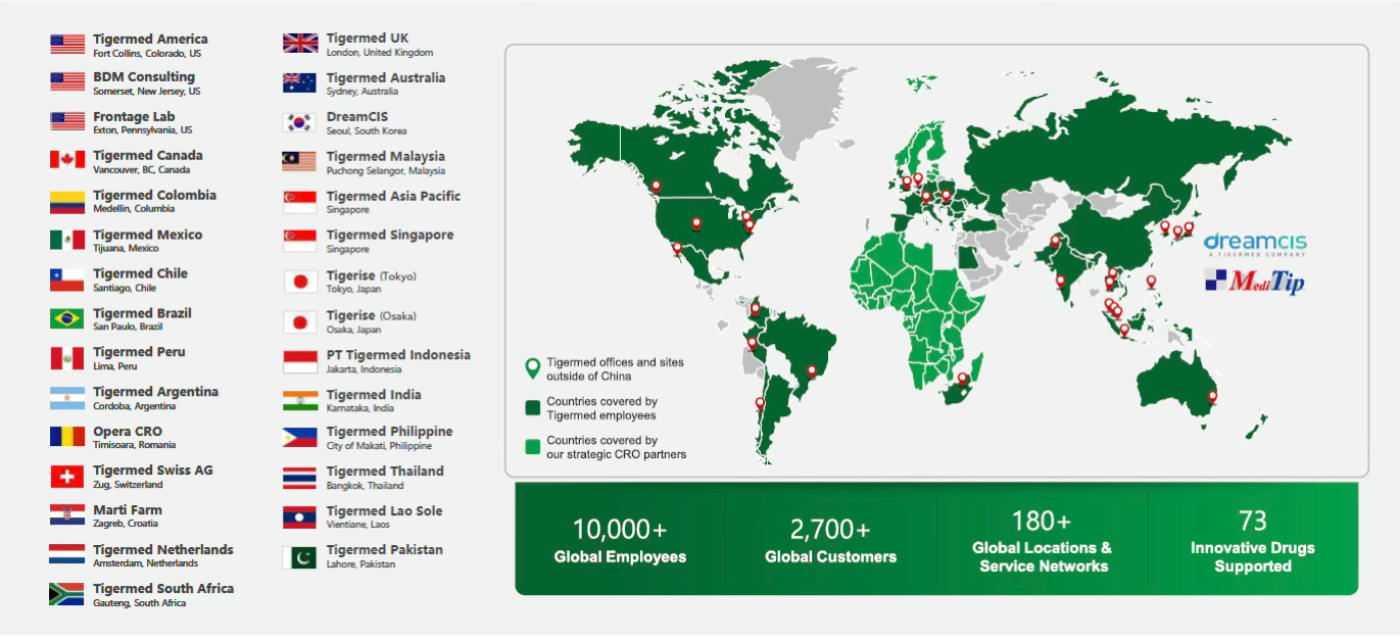The image size is (1400, 637).
Task: Click the Brazilian flag beside Tigermed Brazil
Action: pyautogui.click(x=67, y=319)
